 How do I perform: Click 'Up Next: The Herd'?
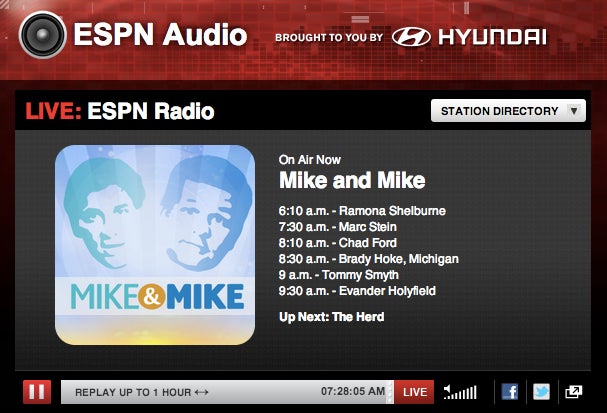(x=331, y=317)
